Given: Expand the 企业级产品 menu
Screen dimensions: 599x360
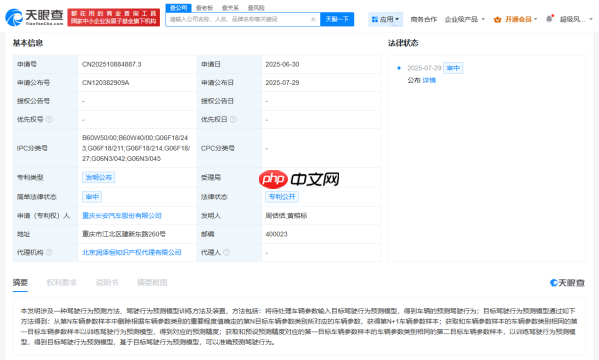Looking at the screenshot, I should 465,19.
